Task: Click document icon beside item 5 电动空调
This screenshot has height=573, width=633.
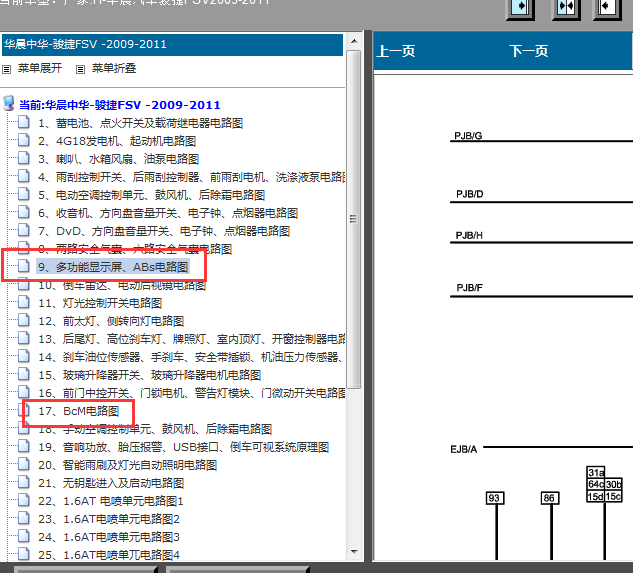Action: tap(24, 193)
